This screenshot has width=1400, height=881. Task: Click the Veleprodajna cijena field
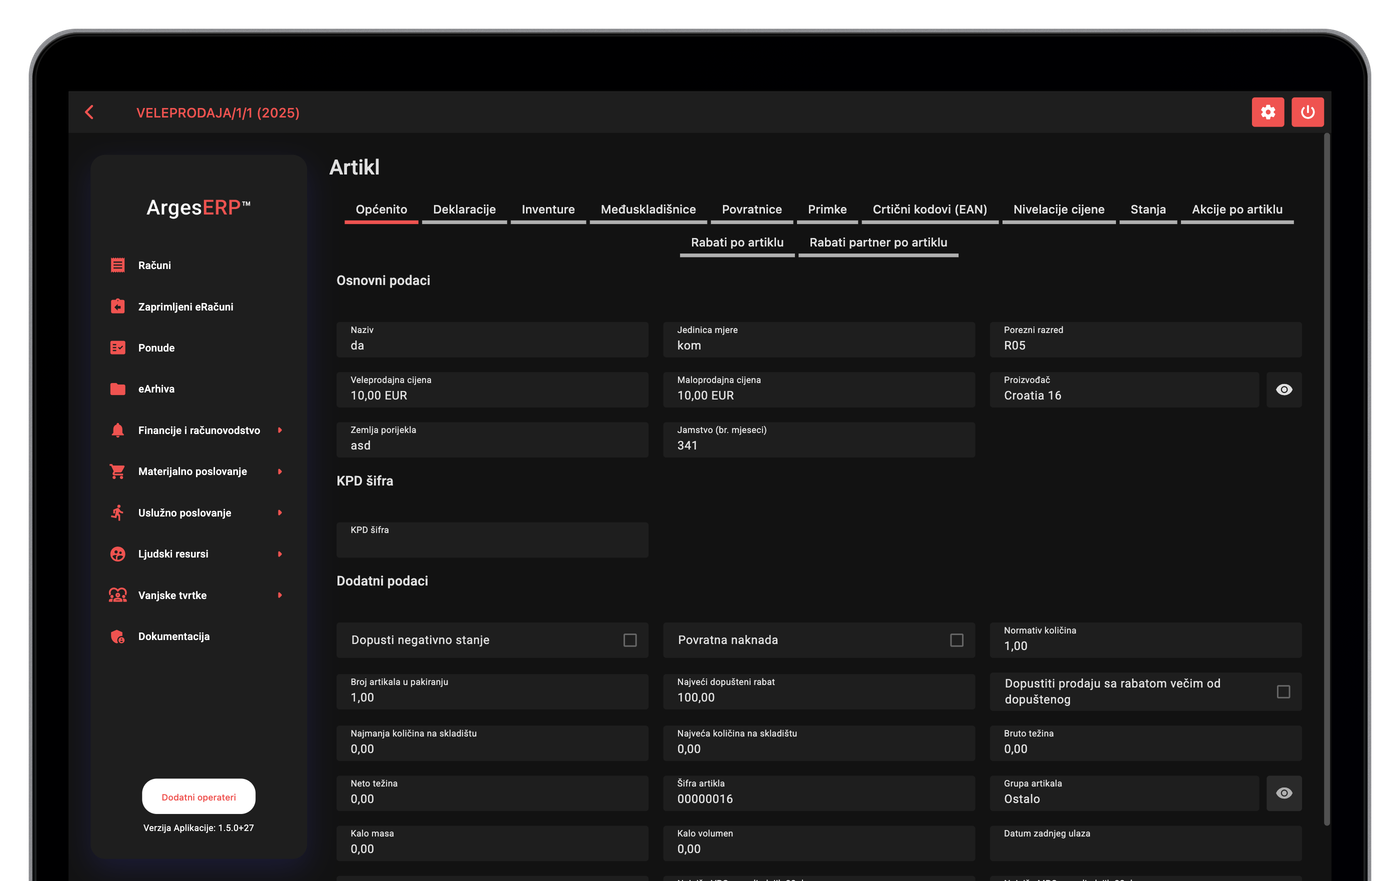[492, 389]
